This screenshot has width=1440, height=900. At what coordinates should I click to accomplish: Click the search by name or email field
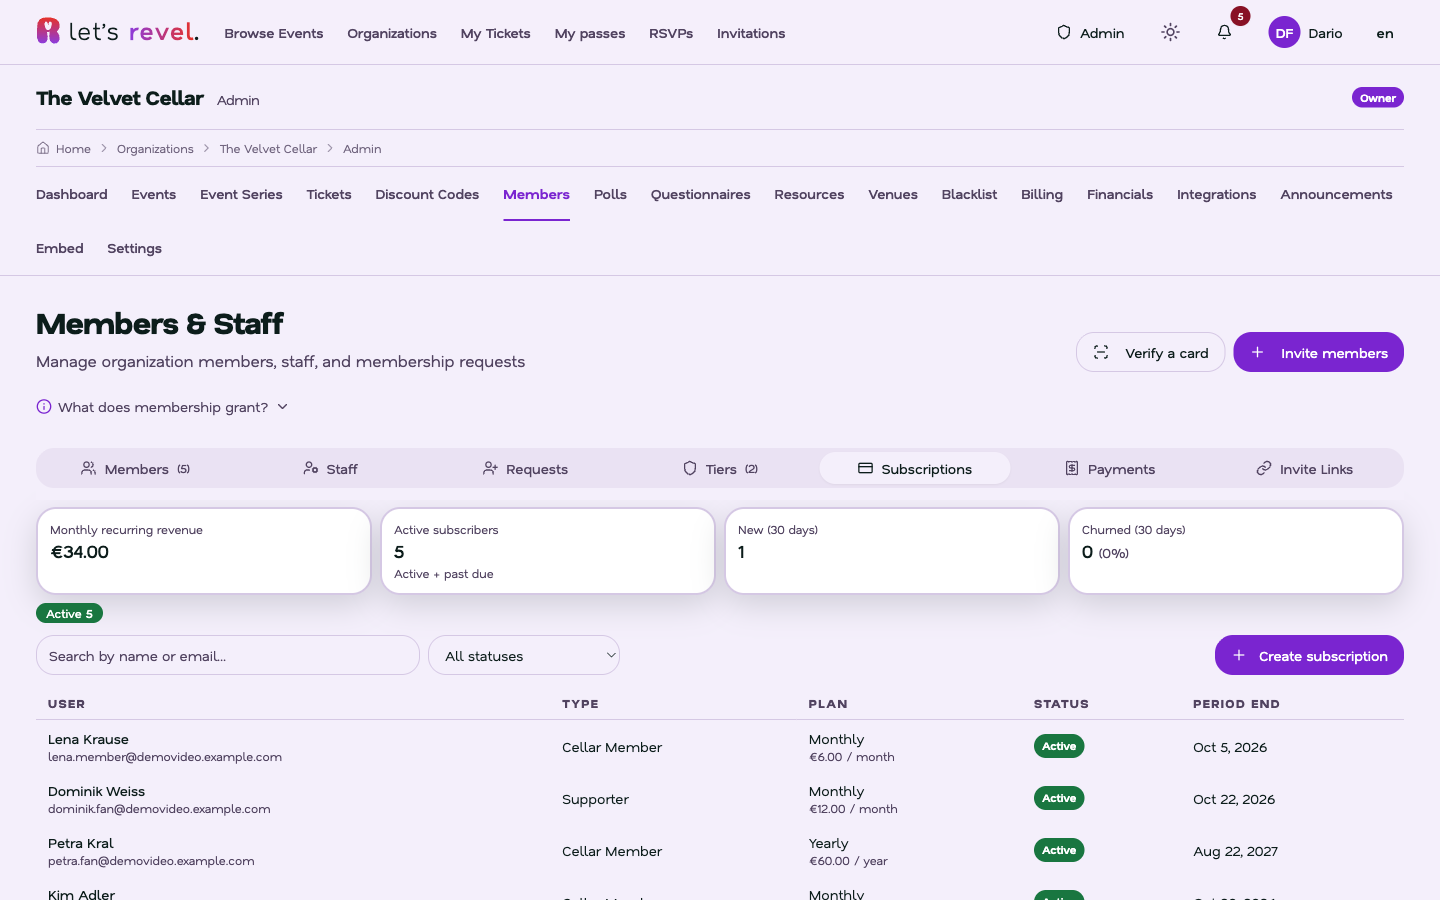(x=228, y=655)
